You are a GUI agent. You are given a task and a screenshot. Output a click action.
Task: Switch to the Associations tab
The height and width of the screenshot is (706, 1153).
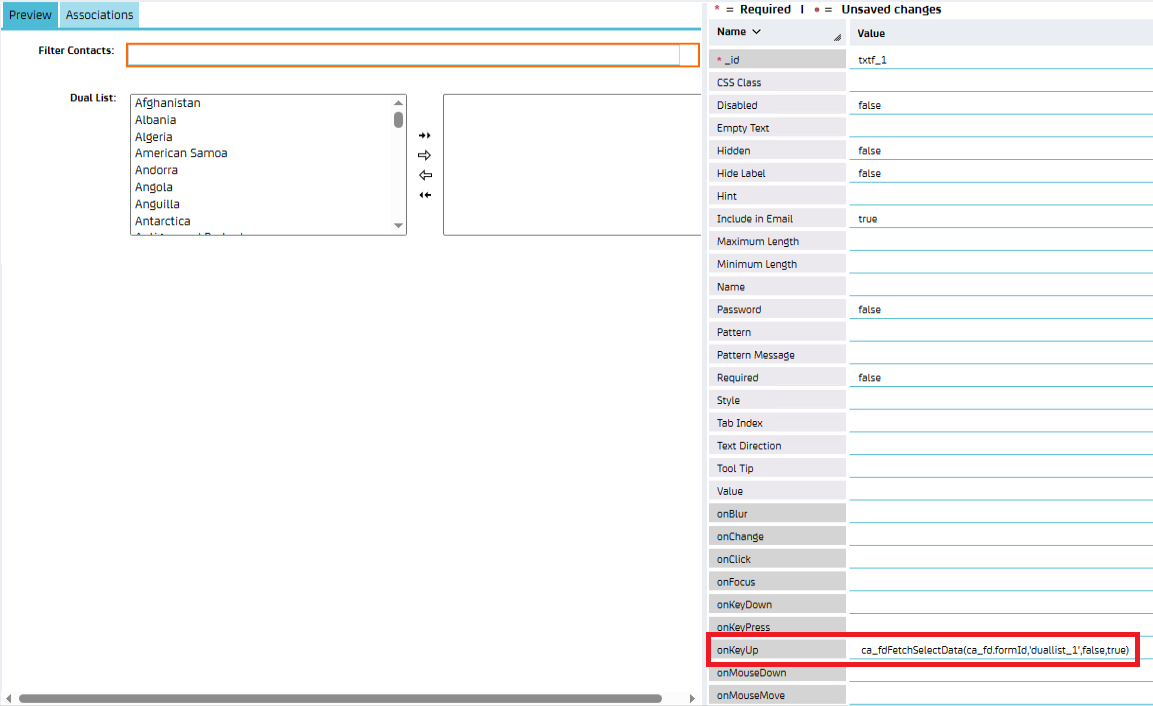pos(99,15)
